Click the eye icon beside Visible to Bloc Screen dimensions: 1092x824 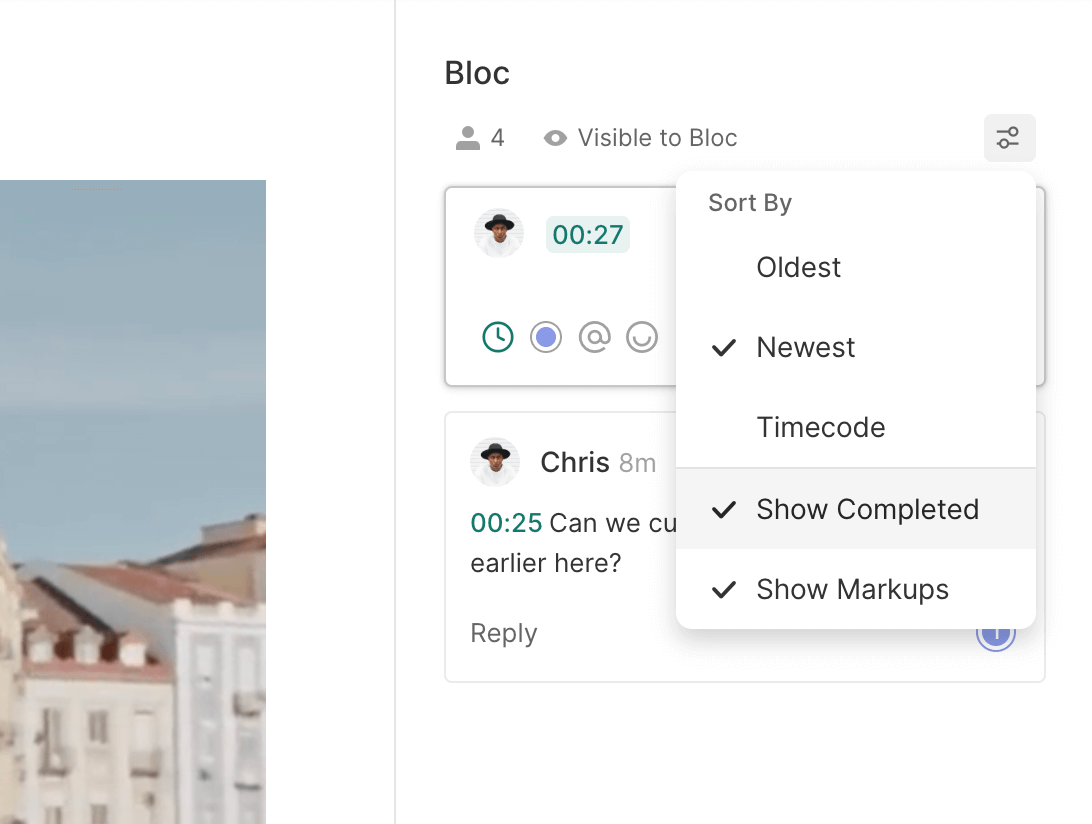[555, 138]
